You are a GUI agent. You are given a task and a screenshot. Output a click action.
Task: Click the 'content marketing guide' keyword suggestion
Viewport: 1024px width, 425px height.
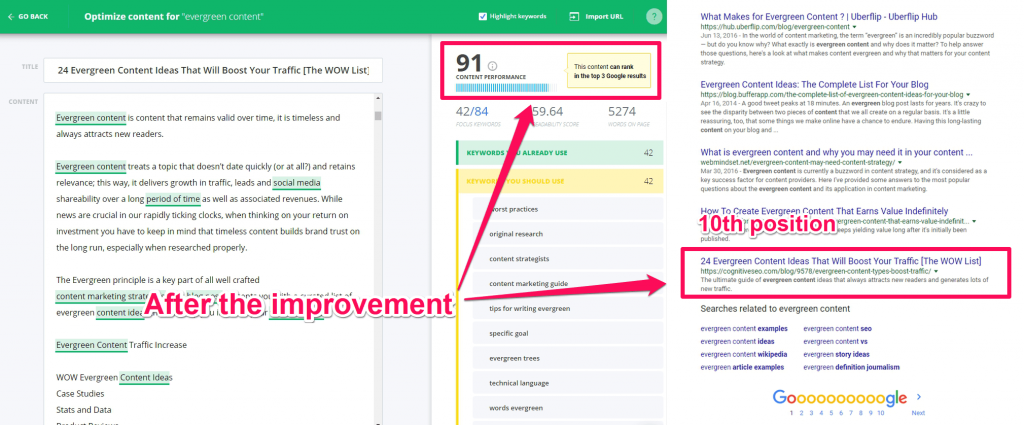coord(568,283)
